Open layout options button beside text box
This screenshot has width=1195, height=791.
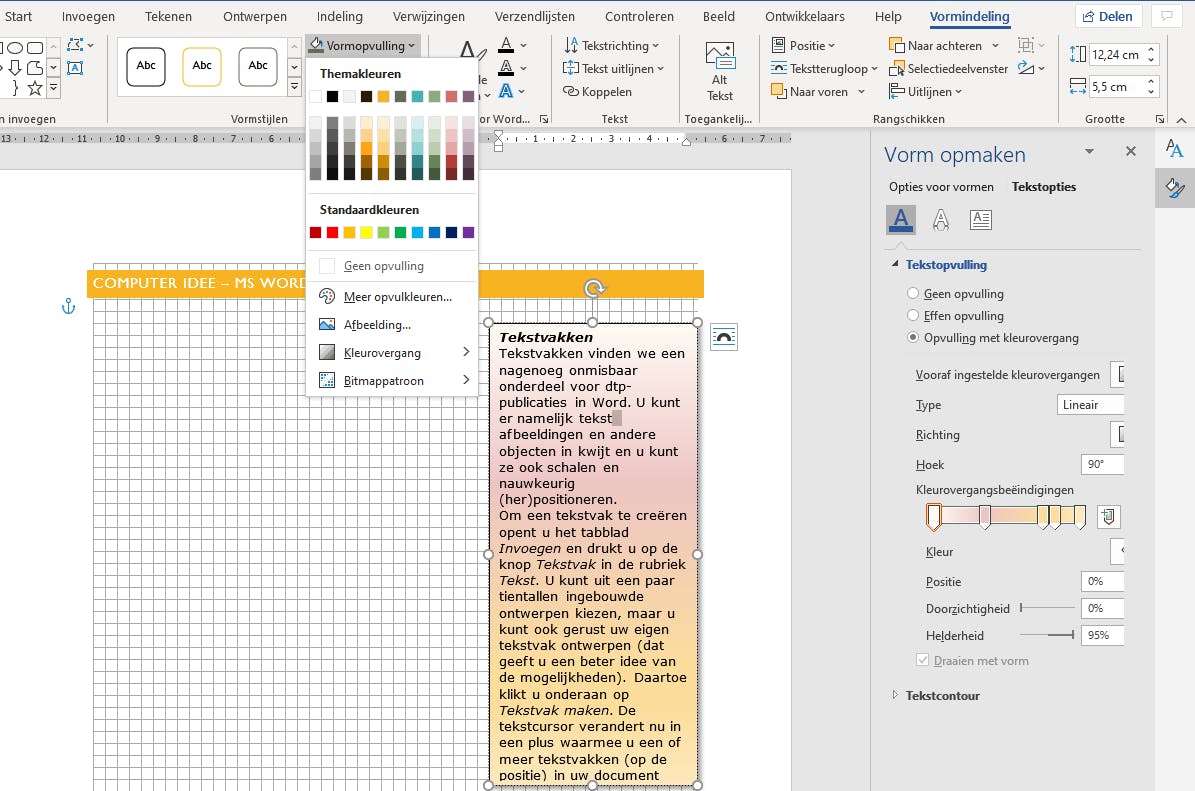pyautogui.click(x=724, y=338)
